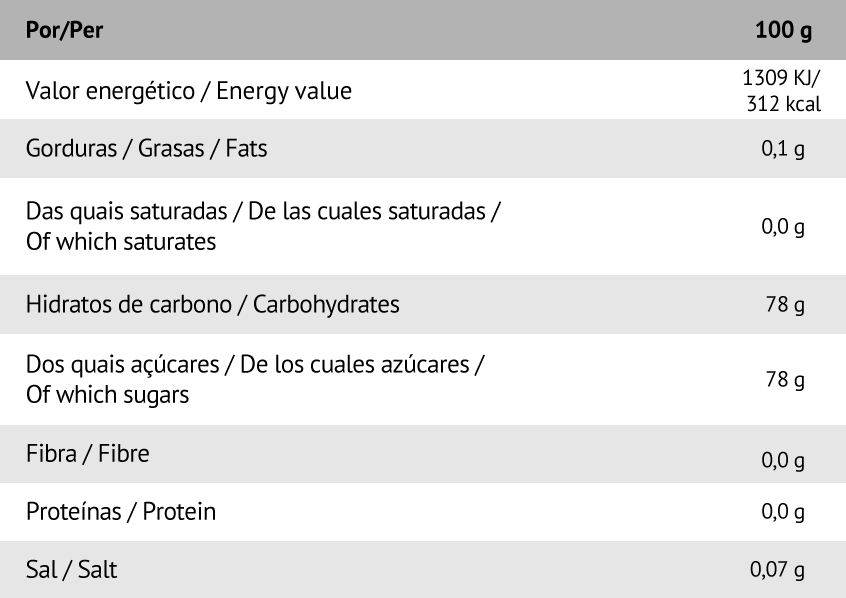The height and width of the screenshot is (598, 846).
Task: Click the carbohydrates row "78 g" value
Action: coord(785,305)
